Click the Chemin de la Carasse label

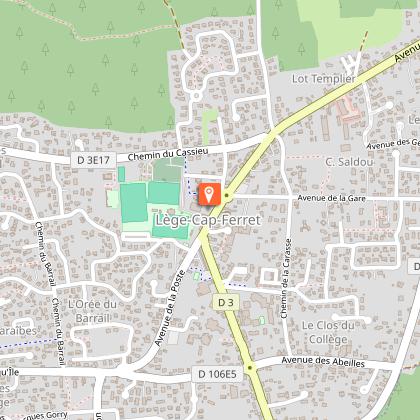tap(286, 279)
